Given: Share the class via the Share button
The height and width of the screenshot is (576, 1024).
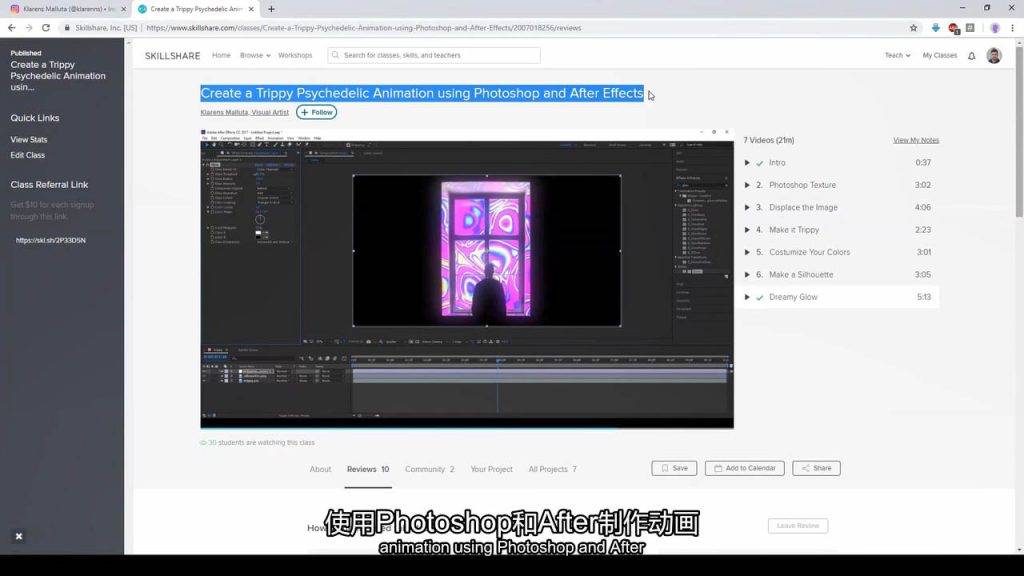Looking at the screenshot, I should click(x=816, y=468).
